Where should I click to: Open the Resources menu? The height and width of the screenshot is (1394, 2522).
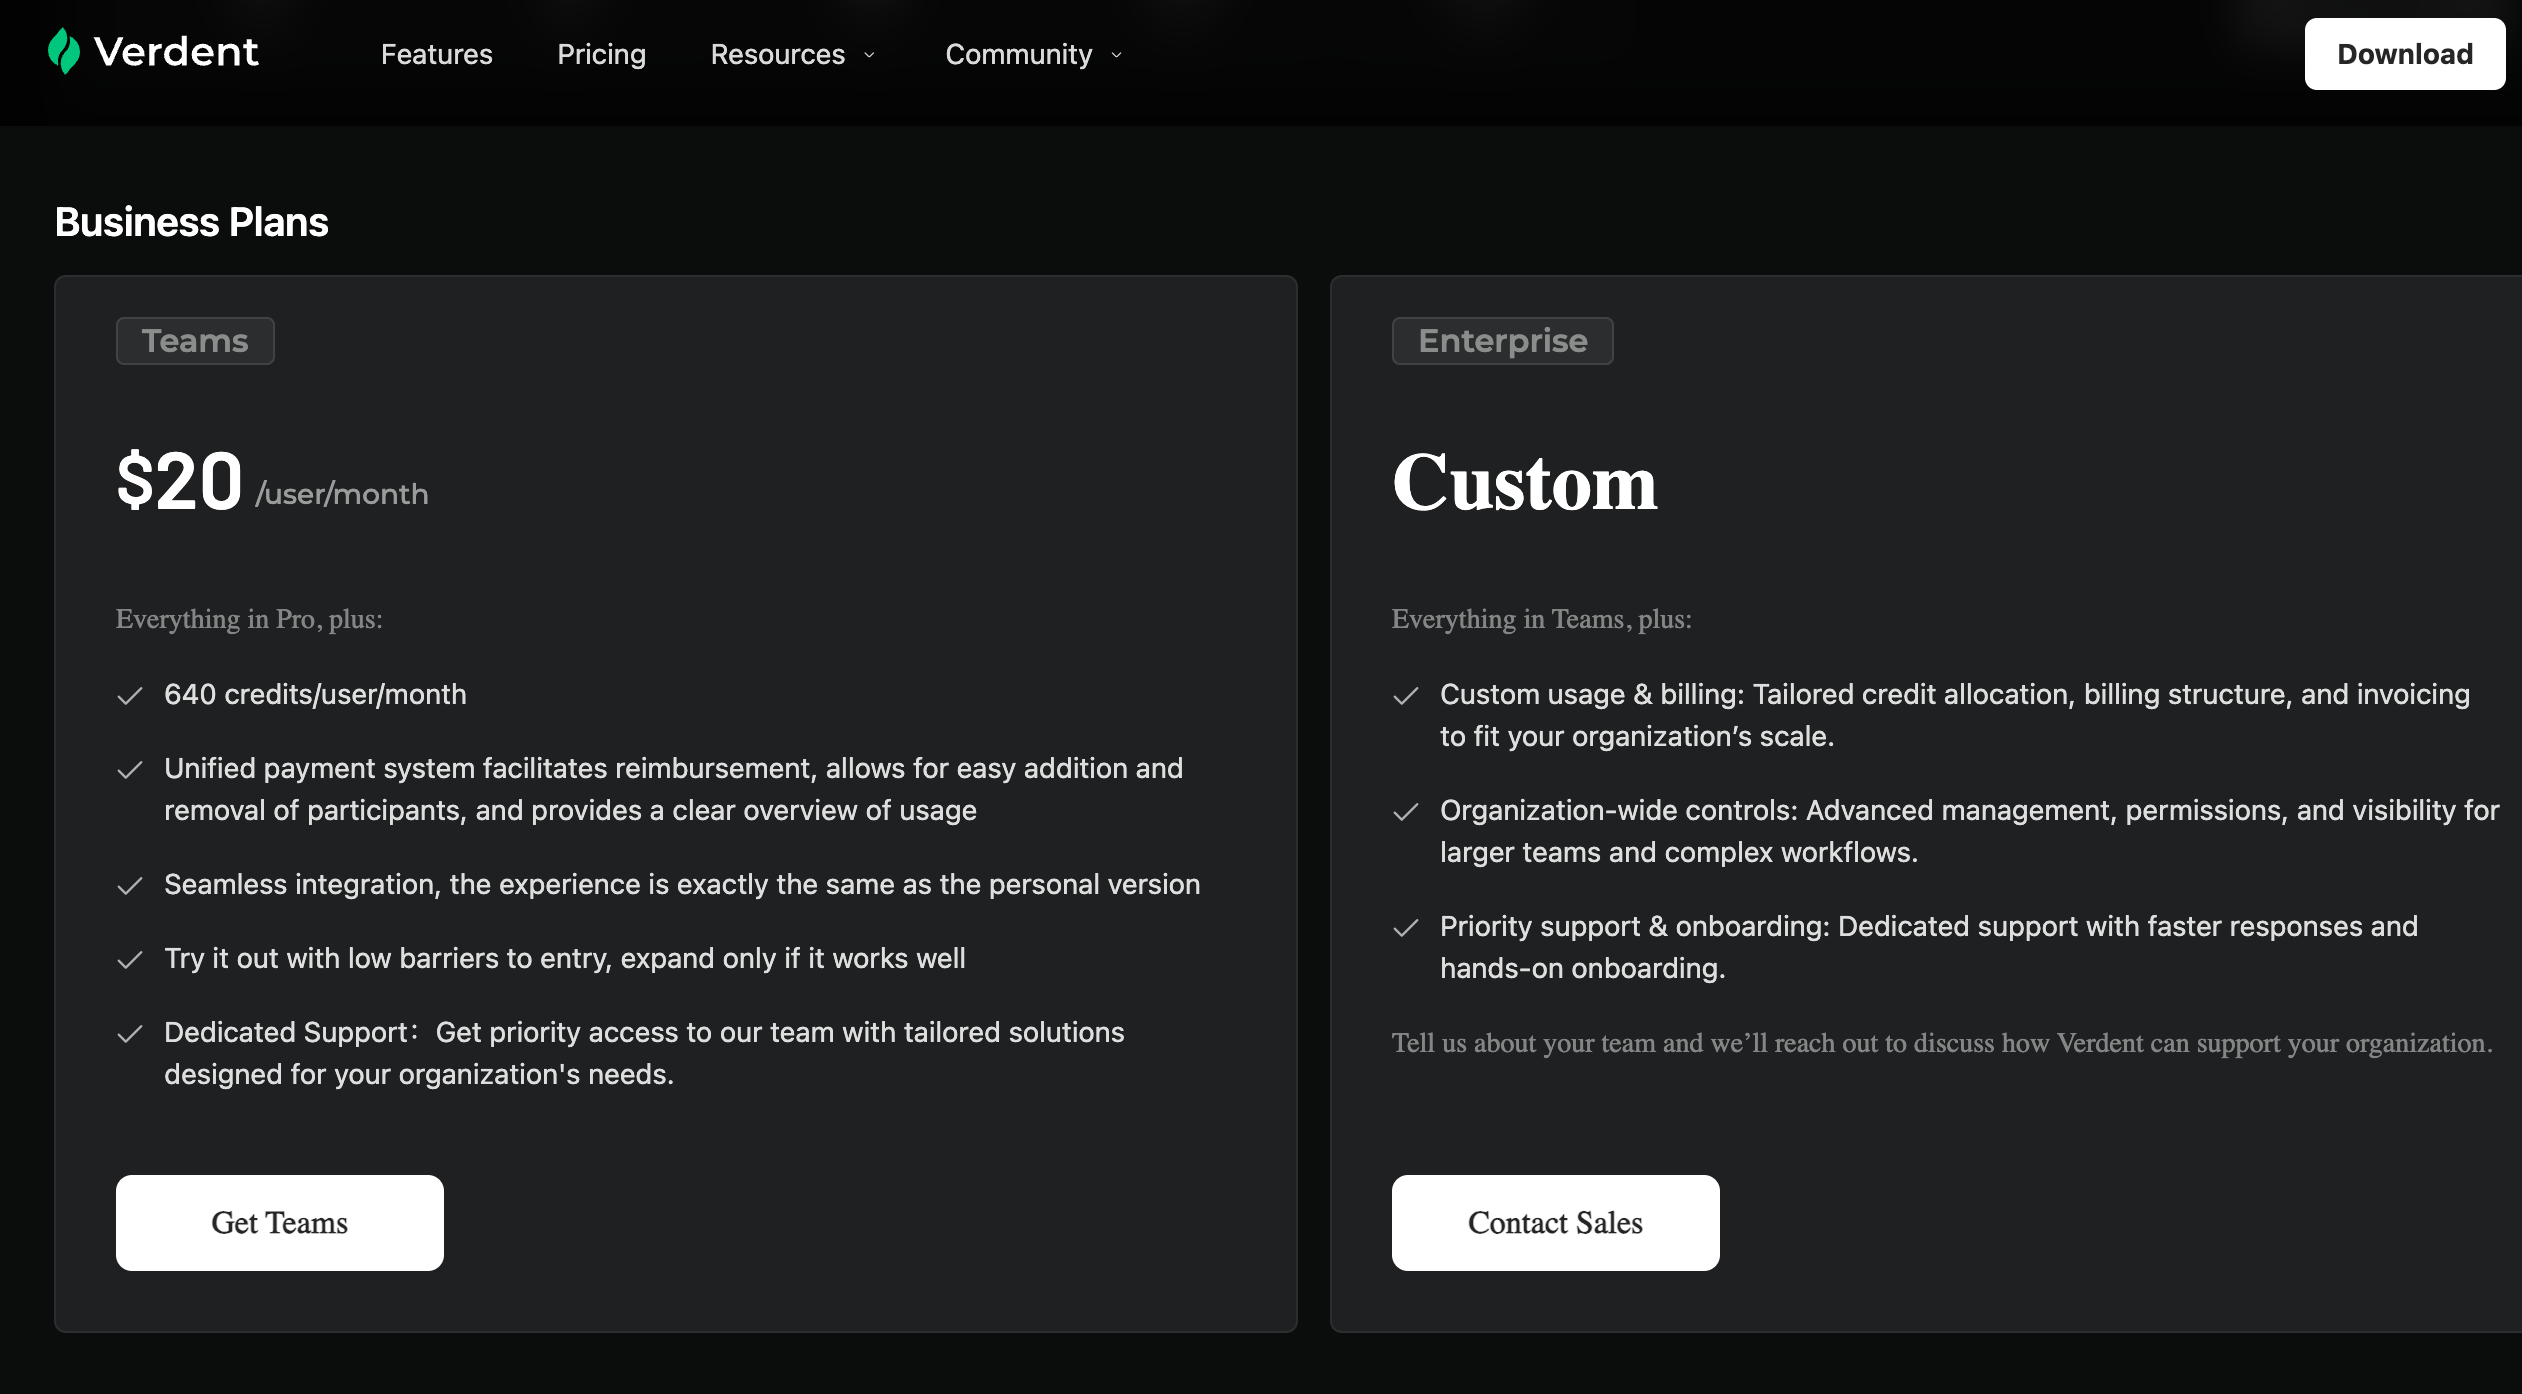click(777, 54)
